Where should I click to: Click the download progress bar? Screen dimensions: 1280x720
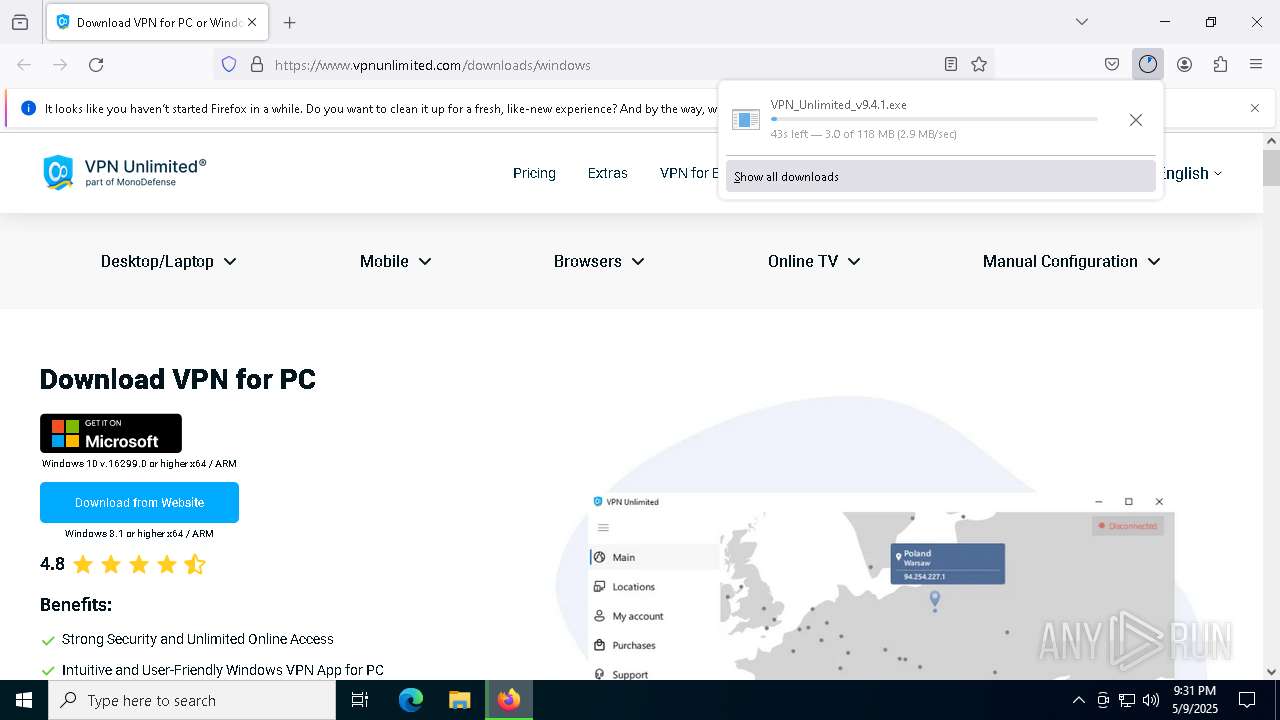(934, 119)
